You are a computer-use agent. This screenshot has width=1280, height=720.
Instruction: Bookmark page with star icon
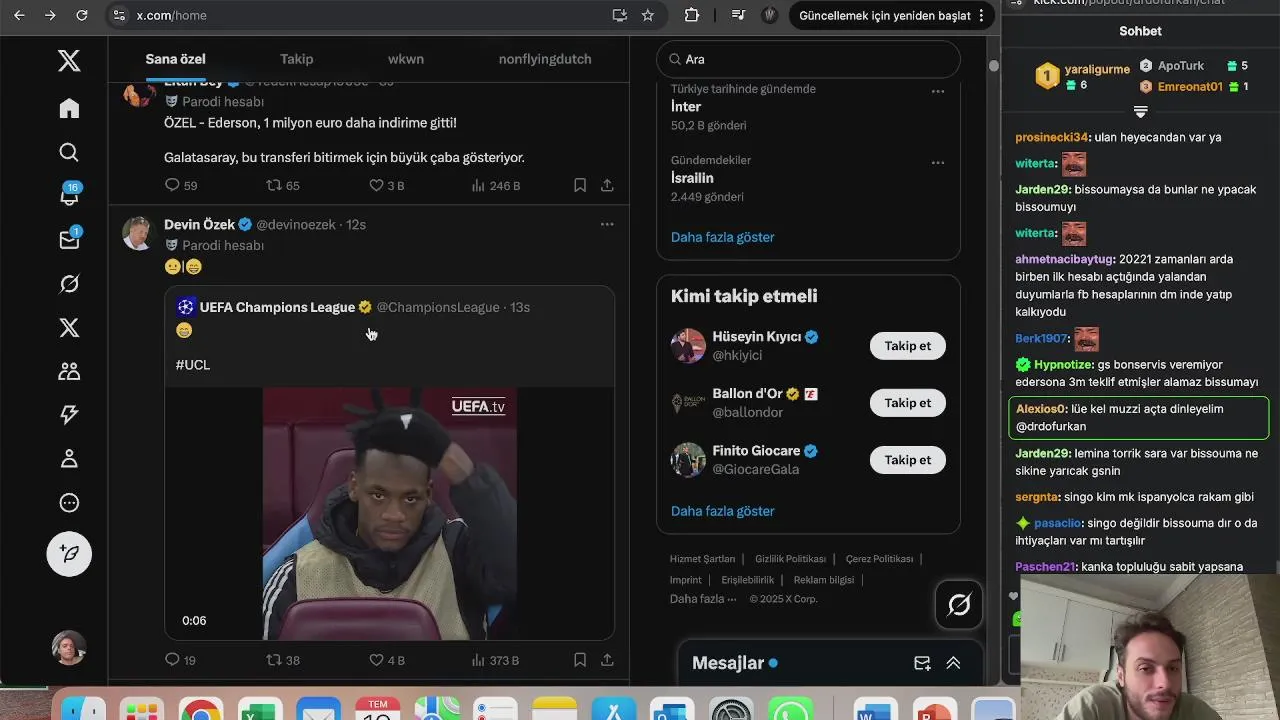click(648, 15)
